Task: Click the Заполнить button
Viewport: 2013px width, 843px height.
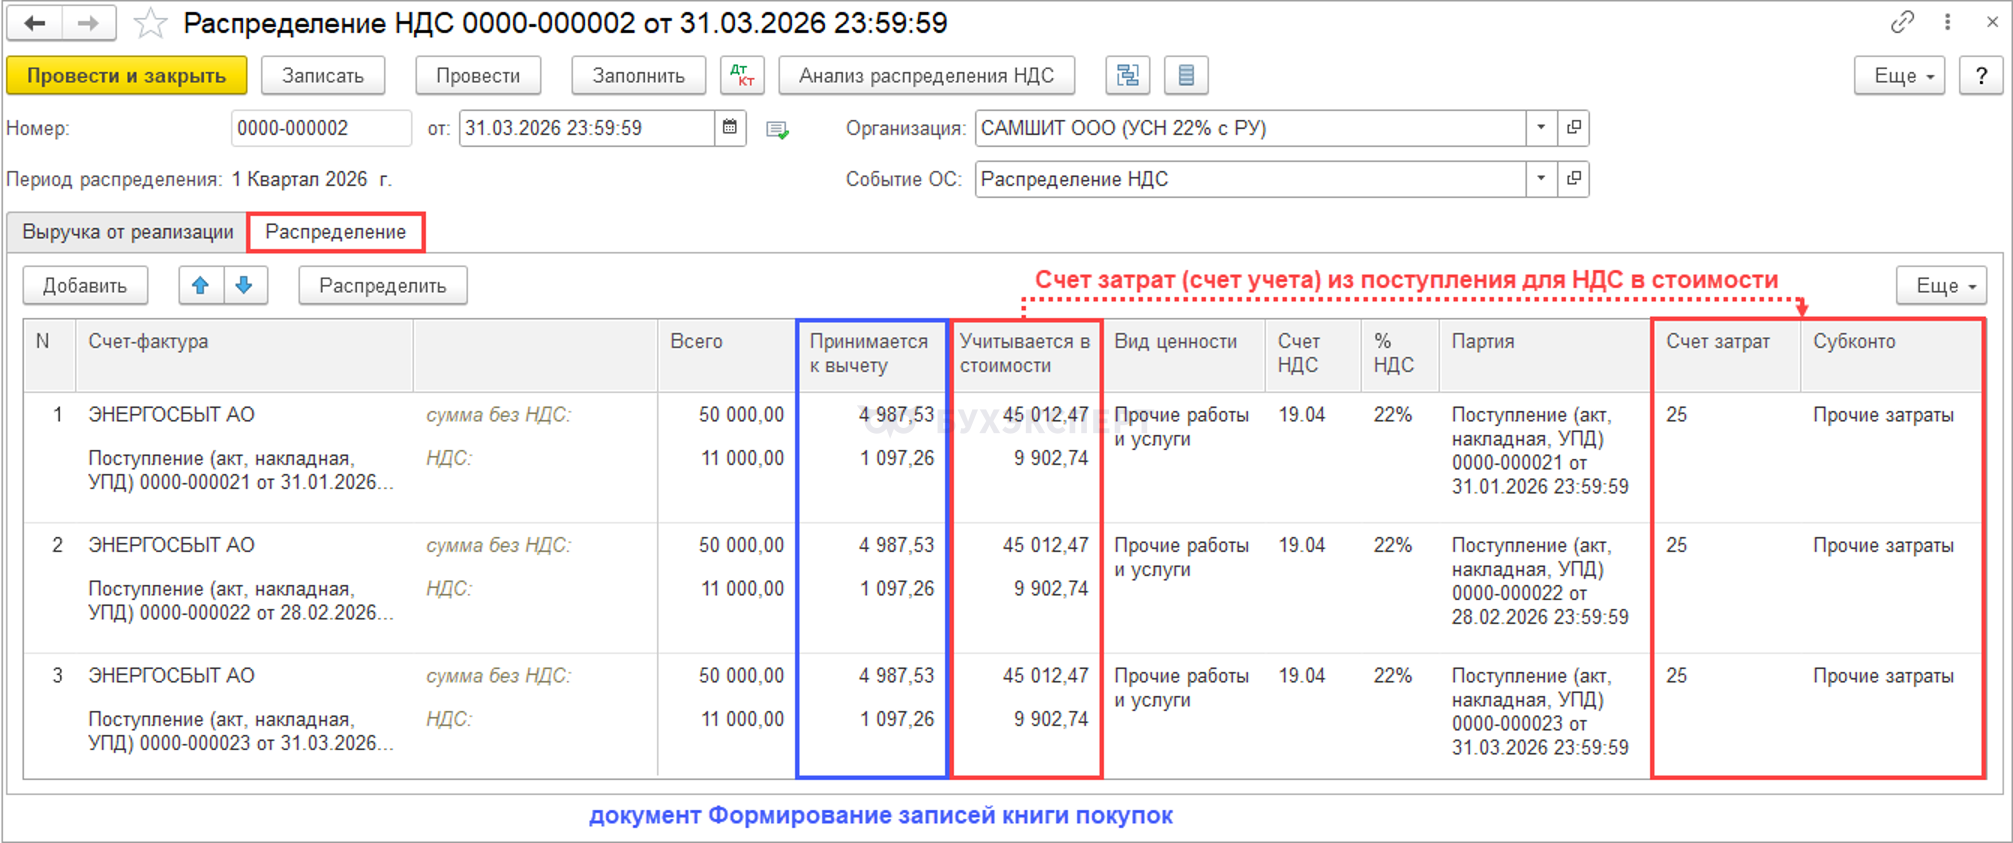Action: click(x=639, y=75)
